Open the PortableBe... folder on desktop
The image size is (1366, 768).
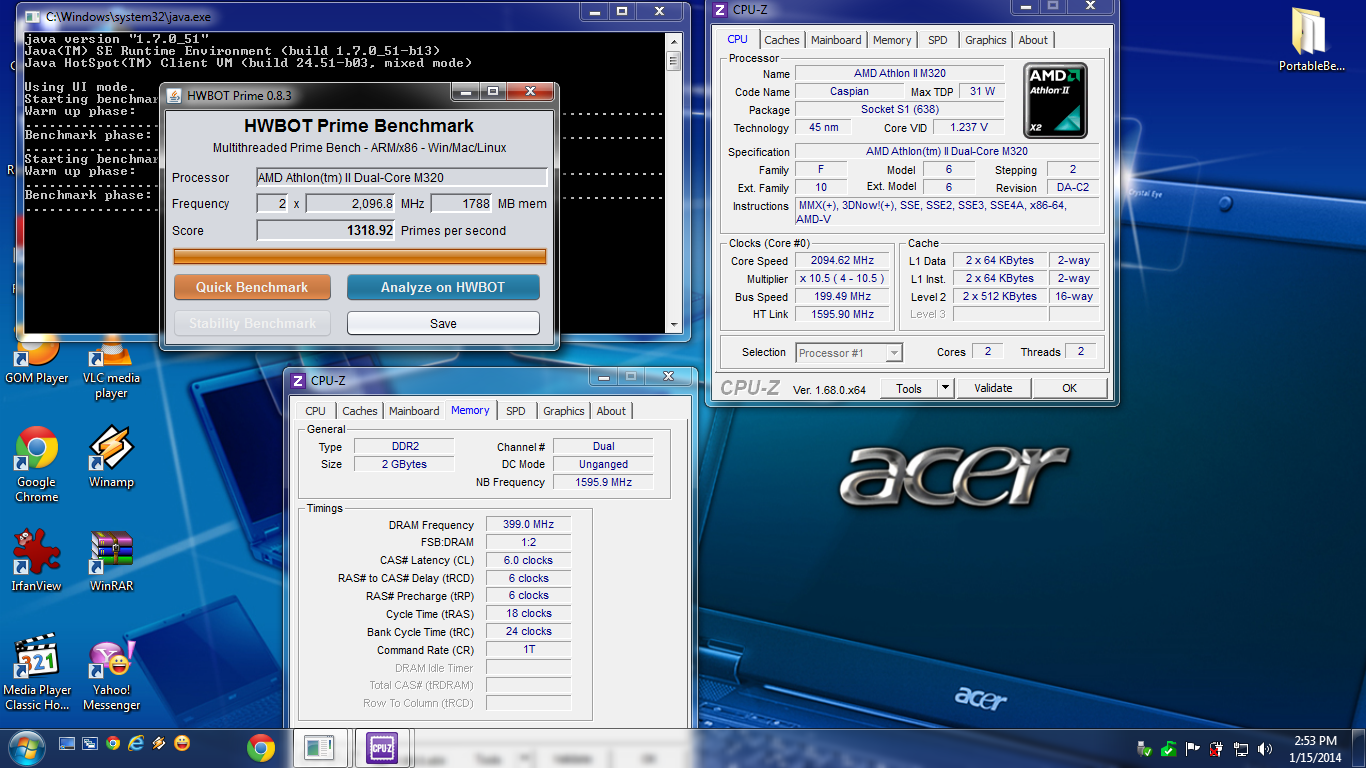[1312, 41]
